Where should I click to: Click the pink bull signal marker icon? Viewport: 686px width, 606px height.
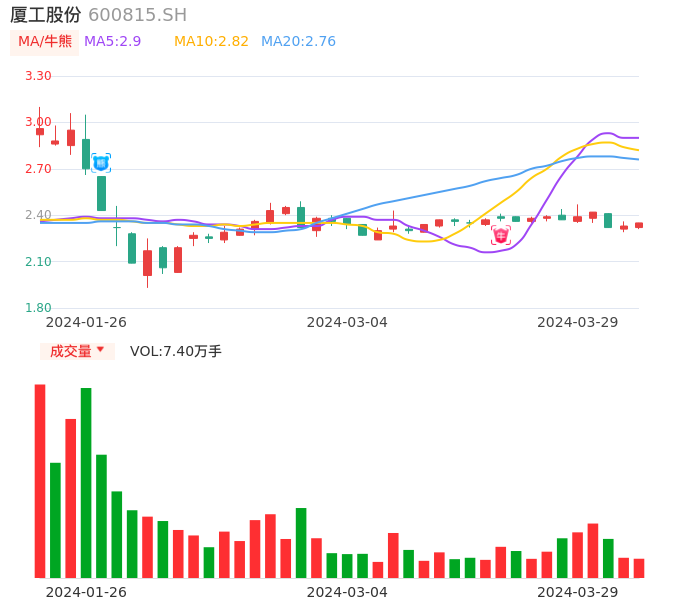[x=501, y=235]
